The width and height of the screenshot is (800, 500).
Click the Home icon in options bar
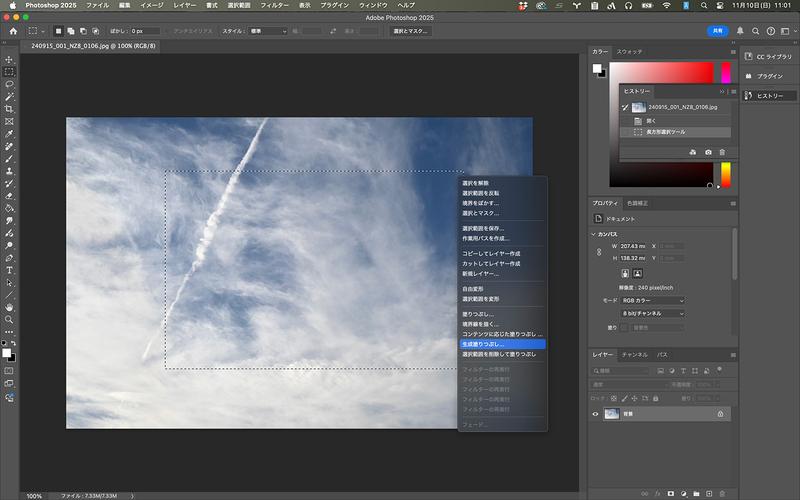point(13,31)
